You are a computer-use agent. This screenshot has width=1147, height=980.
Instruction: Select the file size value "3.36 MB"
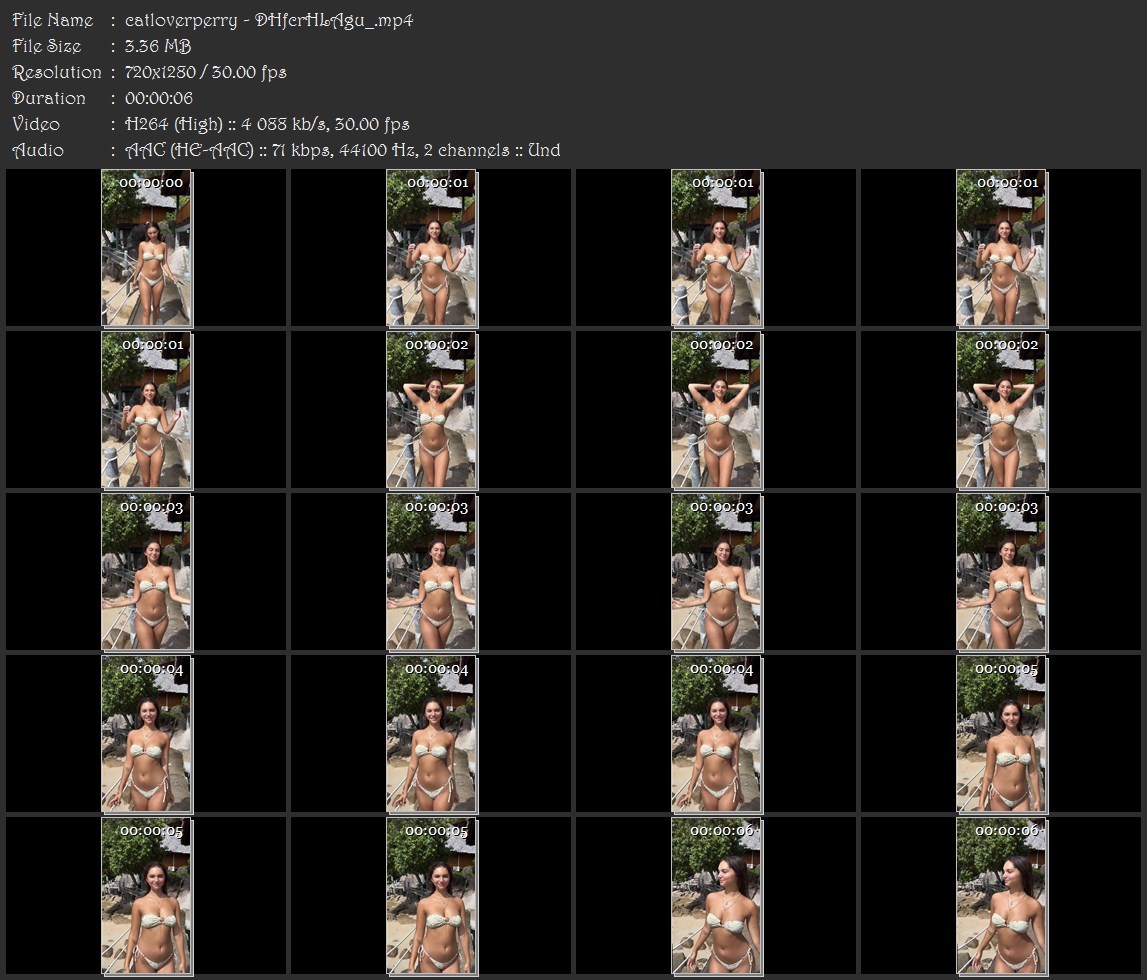(x=158, y=46)
